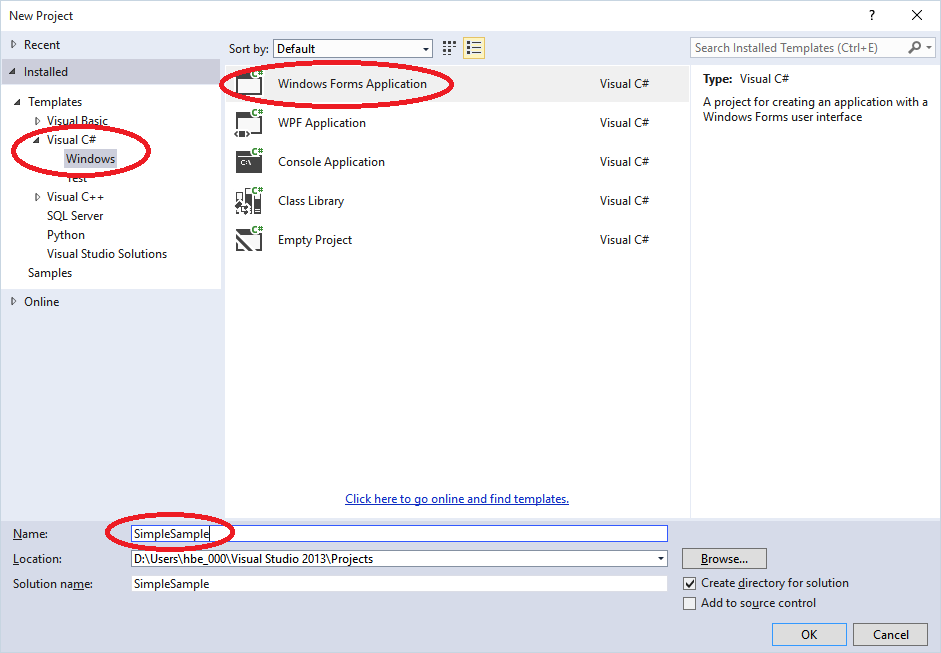Open the dialog help question mark
Viewport: 941px width, 653px height.
(872, 16)
